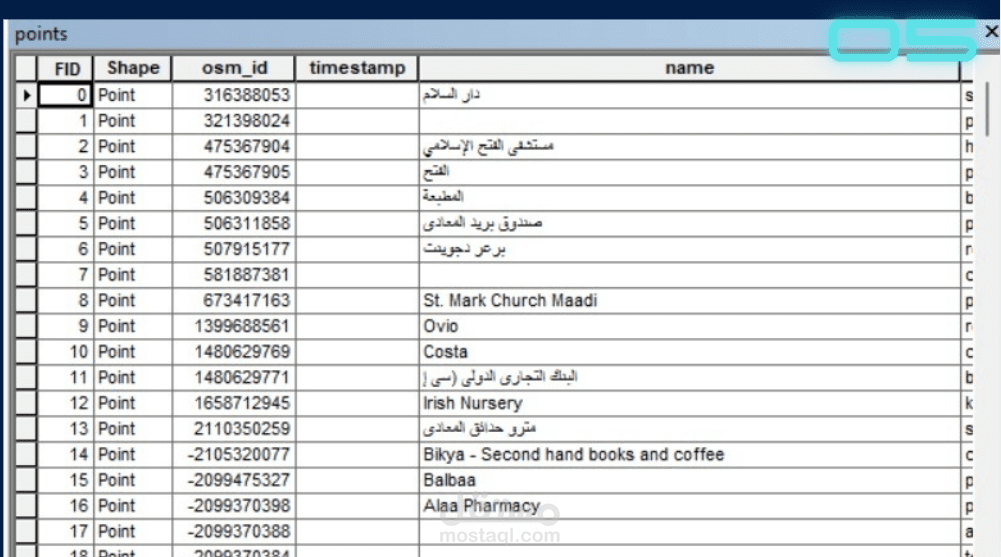Click osm_id cell 475367905
This screenshot has width=1001, height=557.
(x=234, y=172)
